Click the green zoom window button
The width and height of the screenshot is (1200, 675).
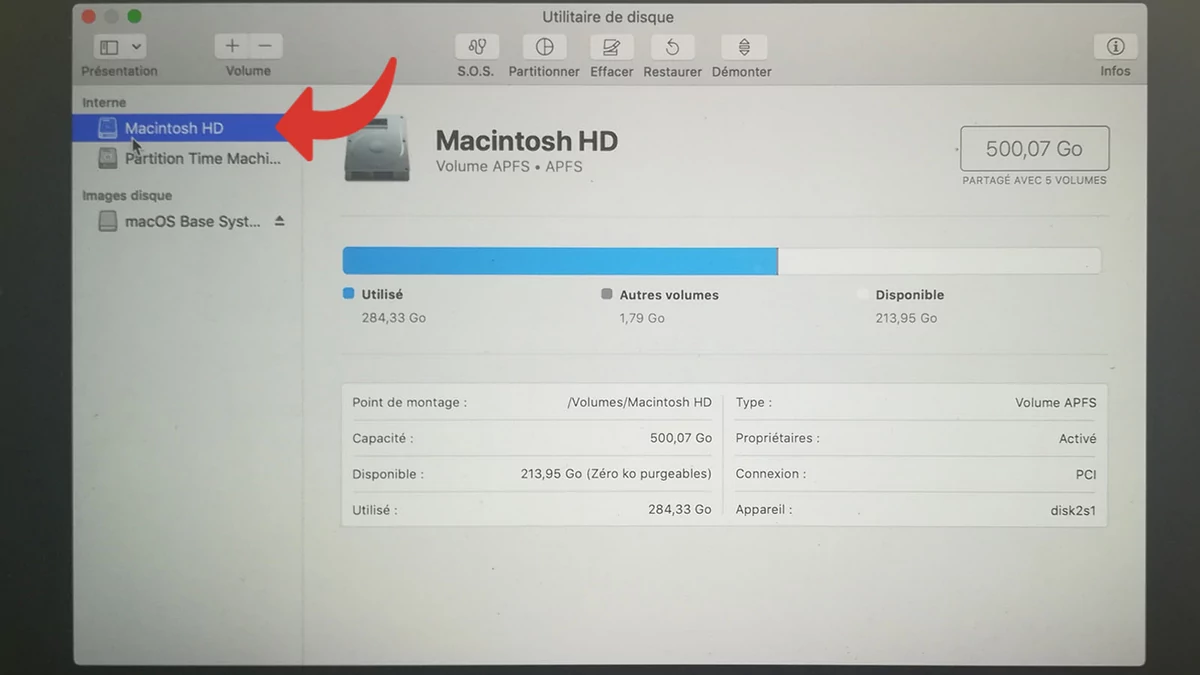click(134, 16)
